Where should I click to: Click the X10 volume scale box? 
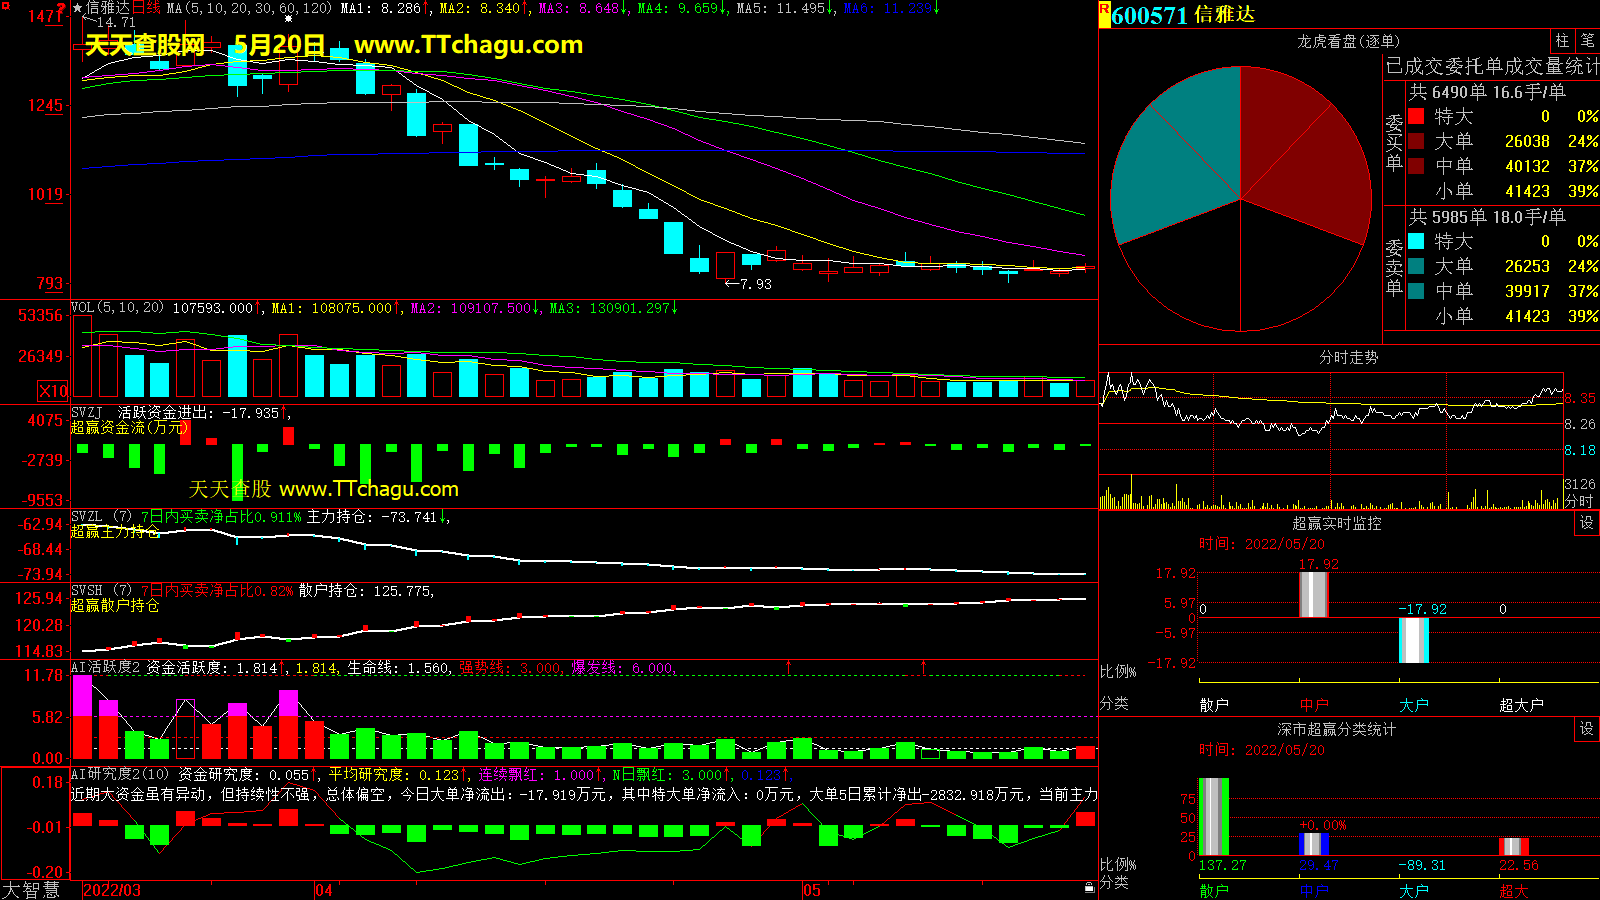[x=53, y=391]
